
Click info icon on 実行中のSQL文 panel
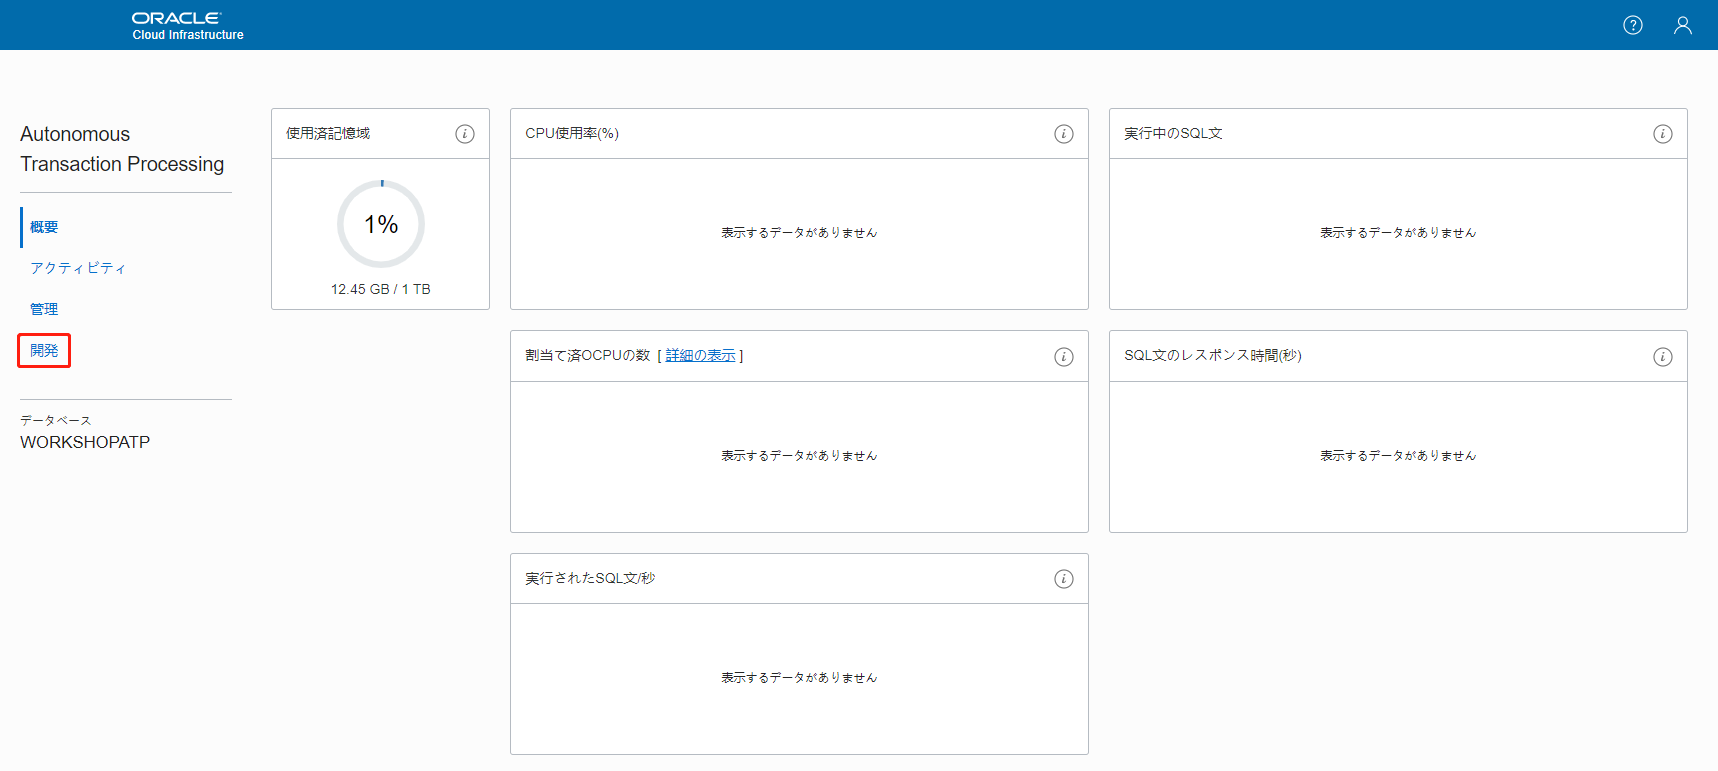coord(1662,134)
